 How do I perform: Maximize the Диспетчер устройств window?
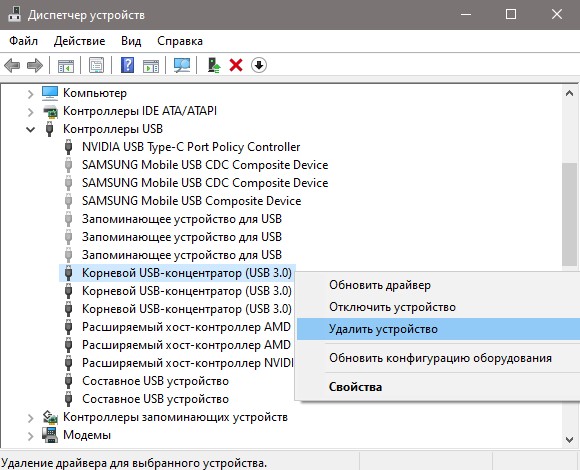511,14
